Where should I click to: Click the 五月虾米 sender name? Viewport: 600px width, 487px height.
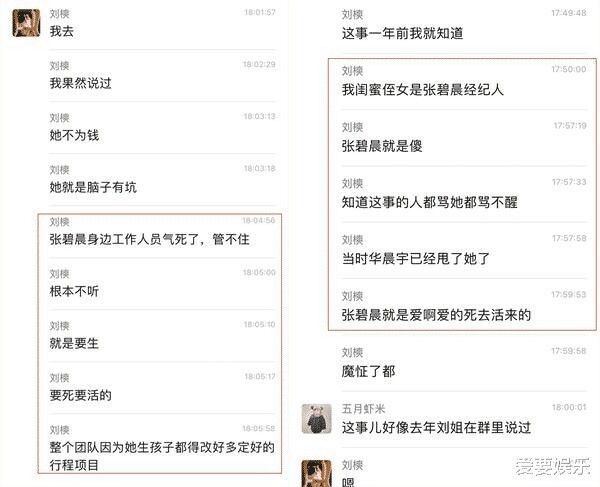pos(363,409)
